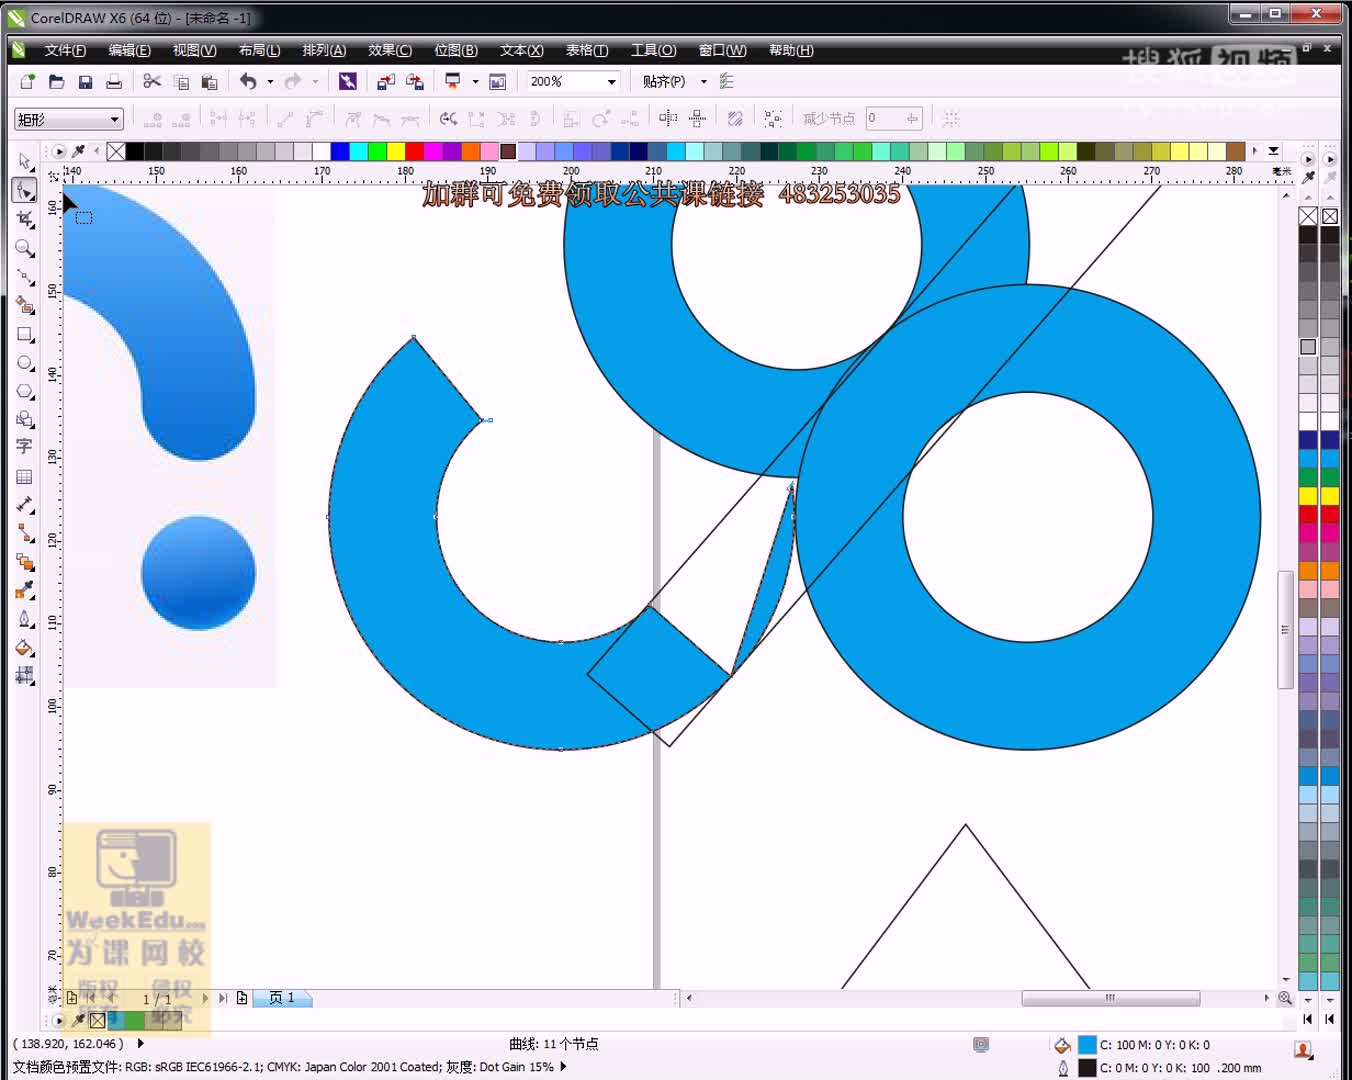
Task: Create a new document
Action: coord(27,82)
